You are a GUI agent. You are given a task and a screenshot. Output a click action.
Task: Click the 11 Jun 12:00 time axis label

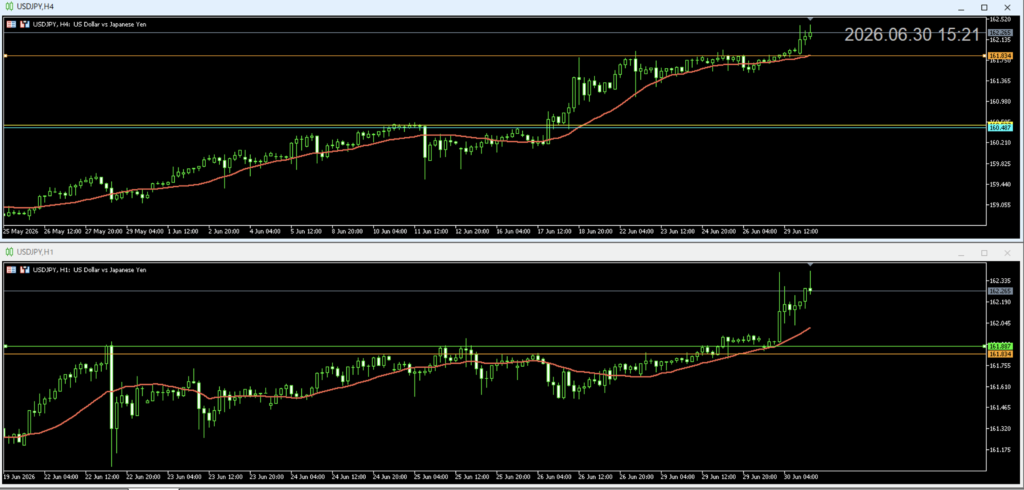(429, 231)
